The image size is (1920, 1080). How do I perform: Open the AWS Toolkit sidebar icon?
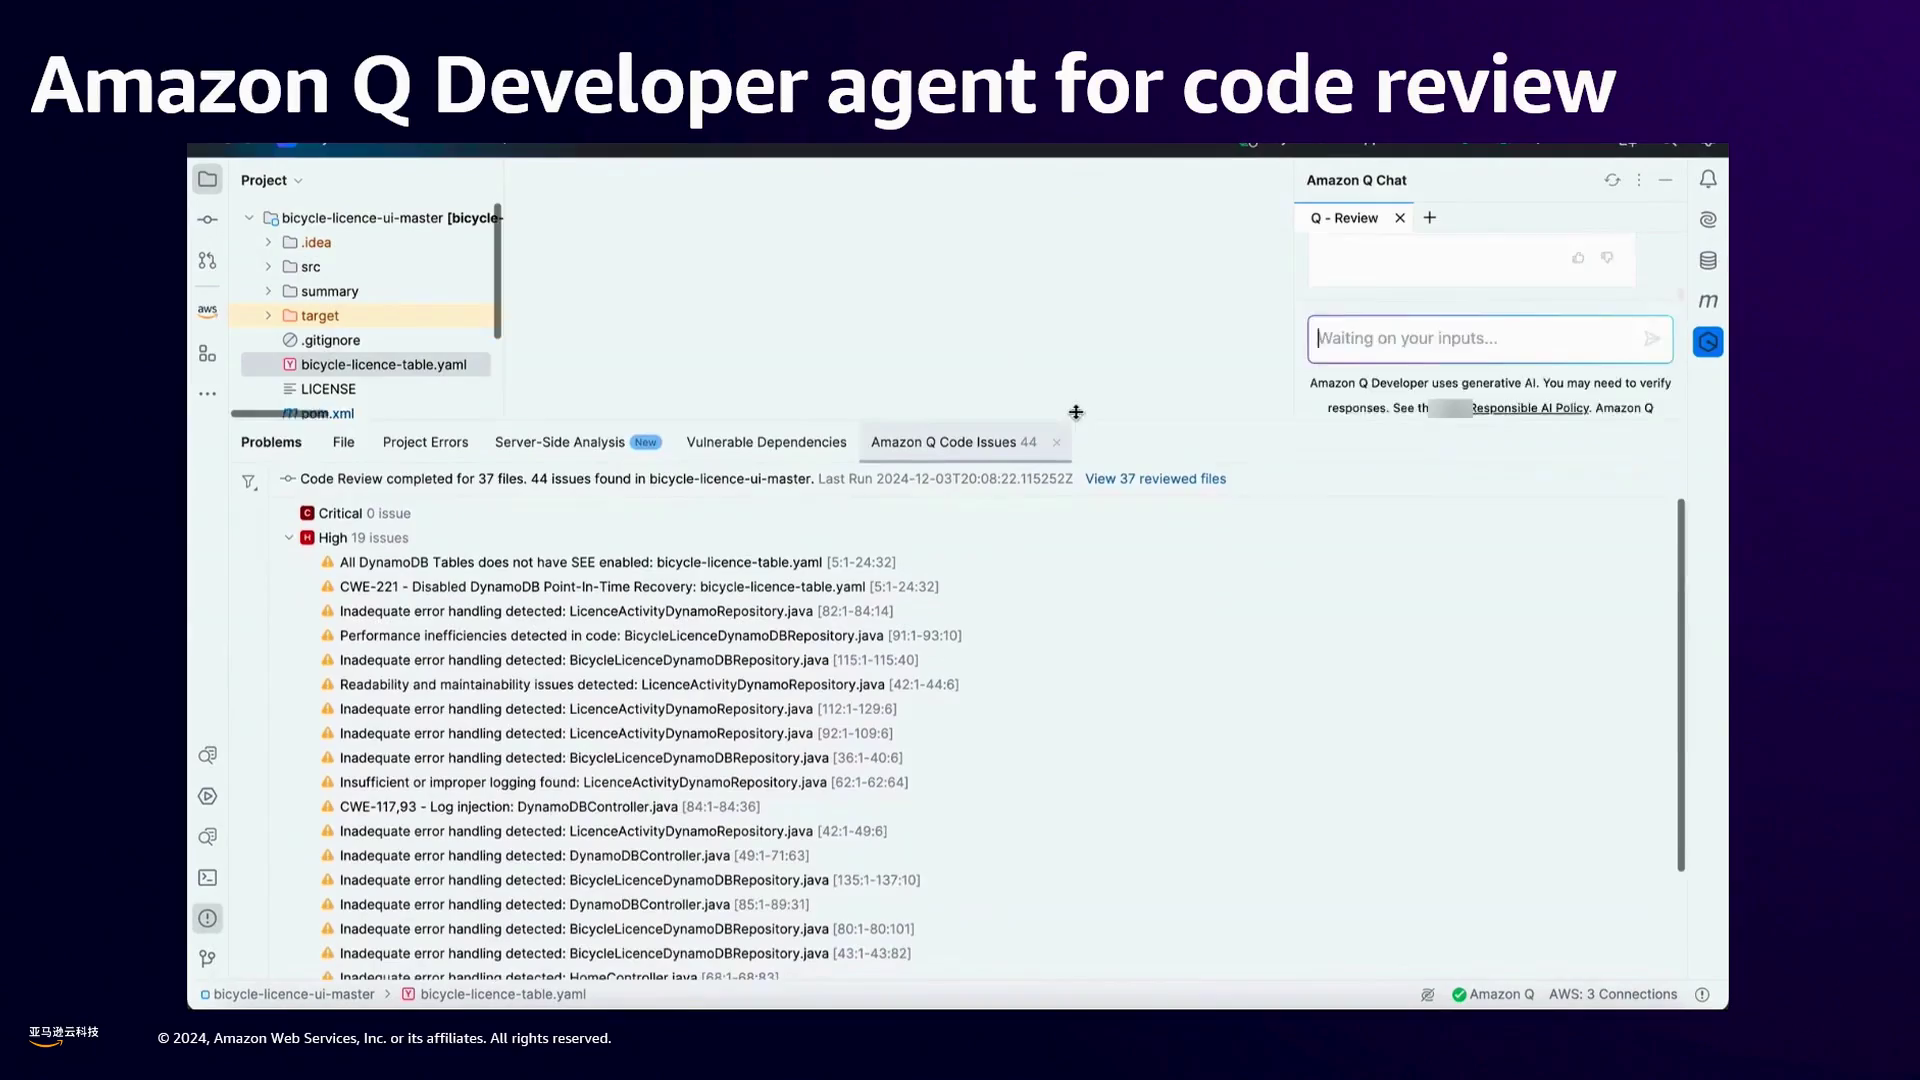click(x=207, y=311)
